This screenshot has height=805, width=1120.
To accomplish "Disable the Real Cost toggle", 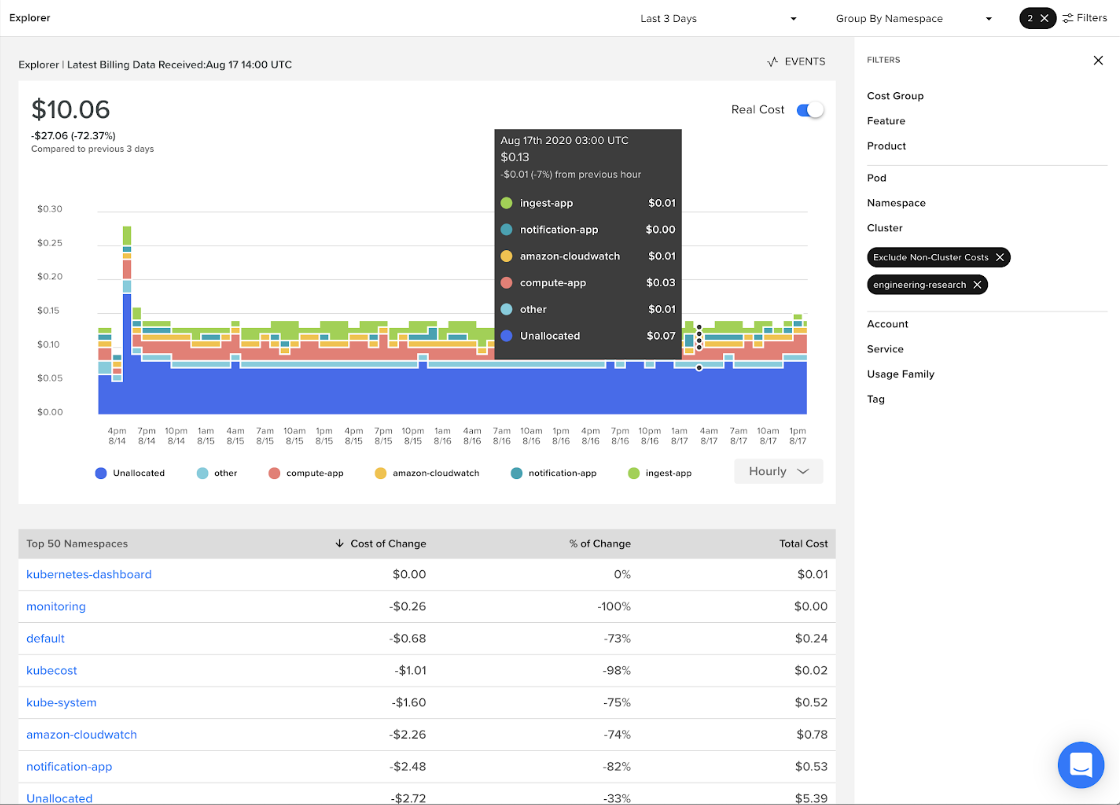I will (810, 110).
